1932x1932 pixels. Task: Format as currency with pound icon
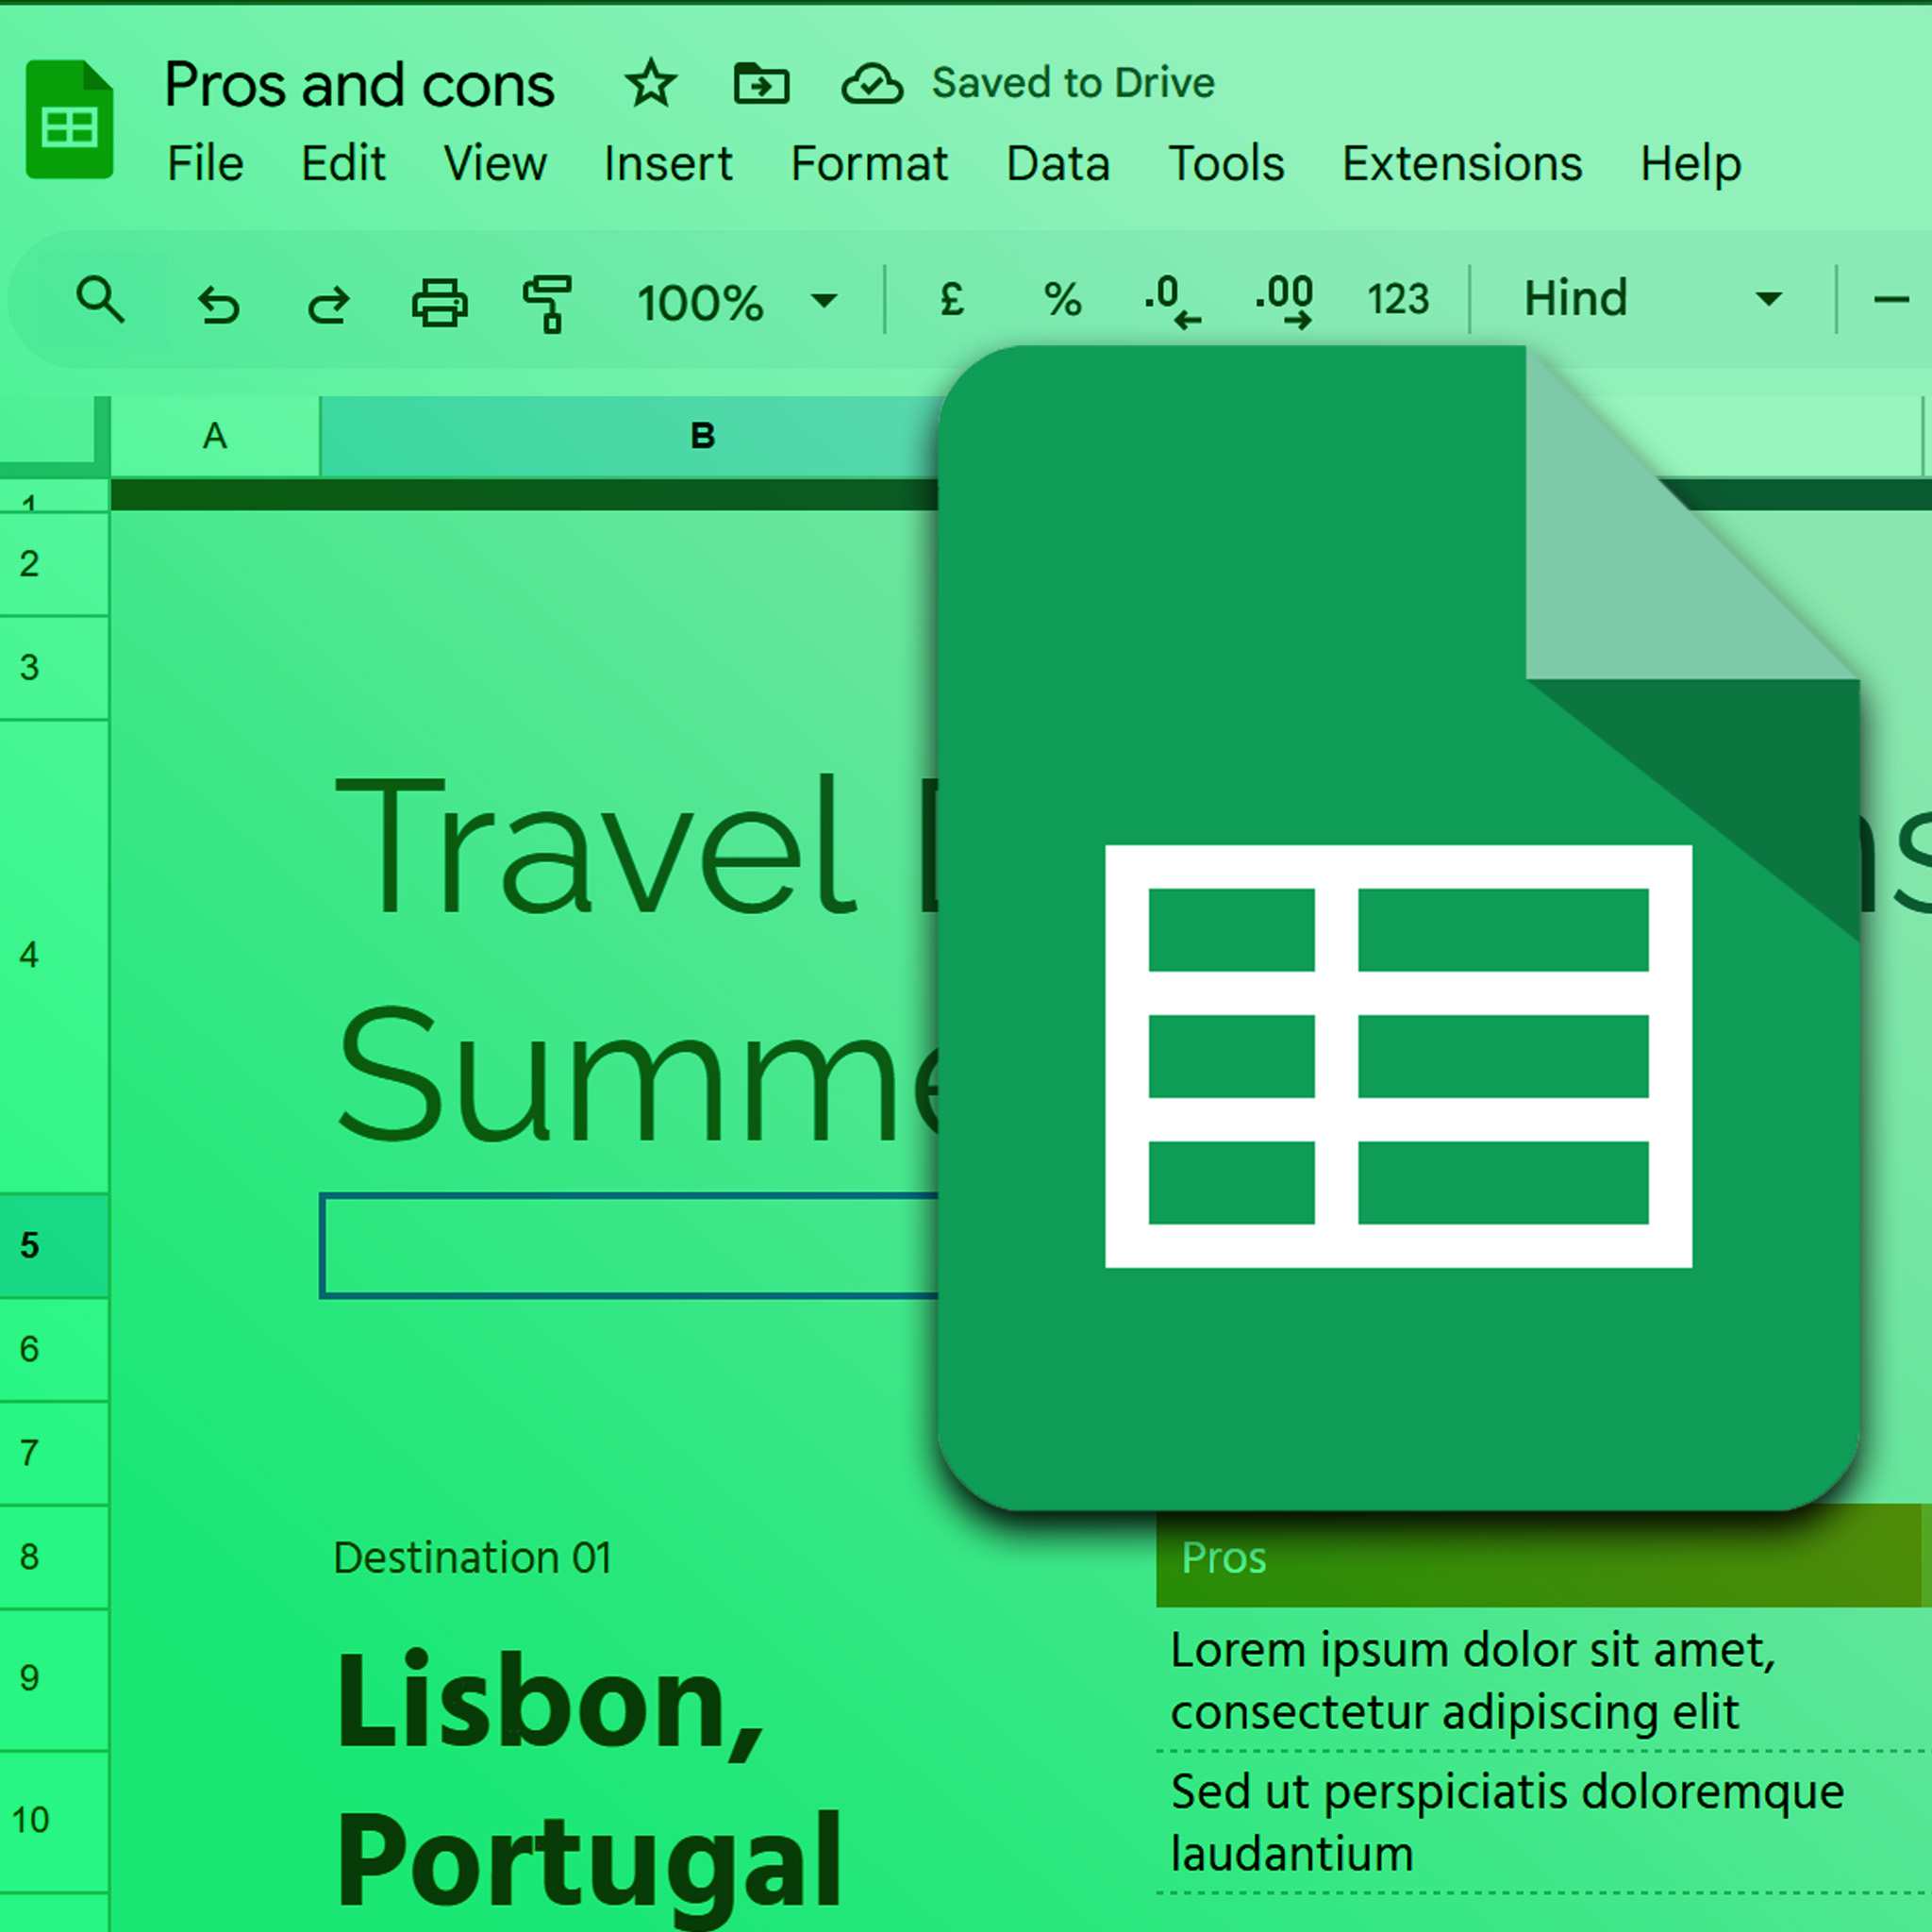point(952,298)
